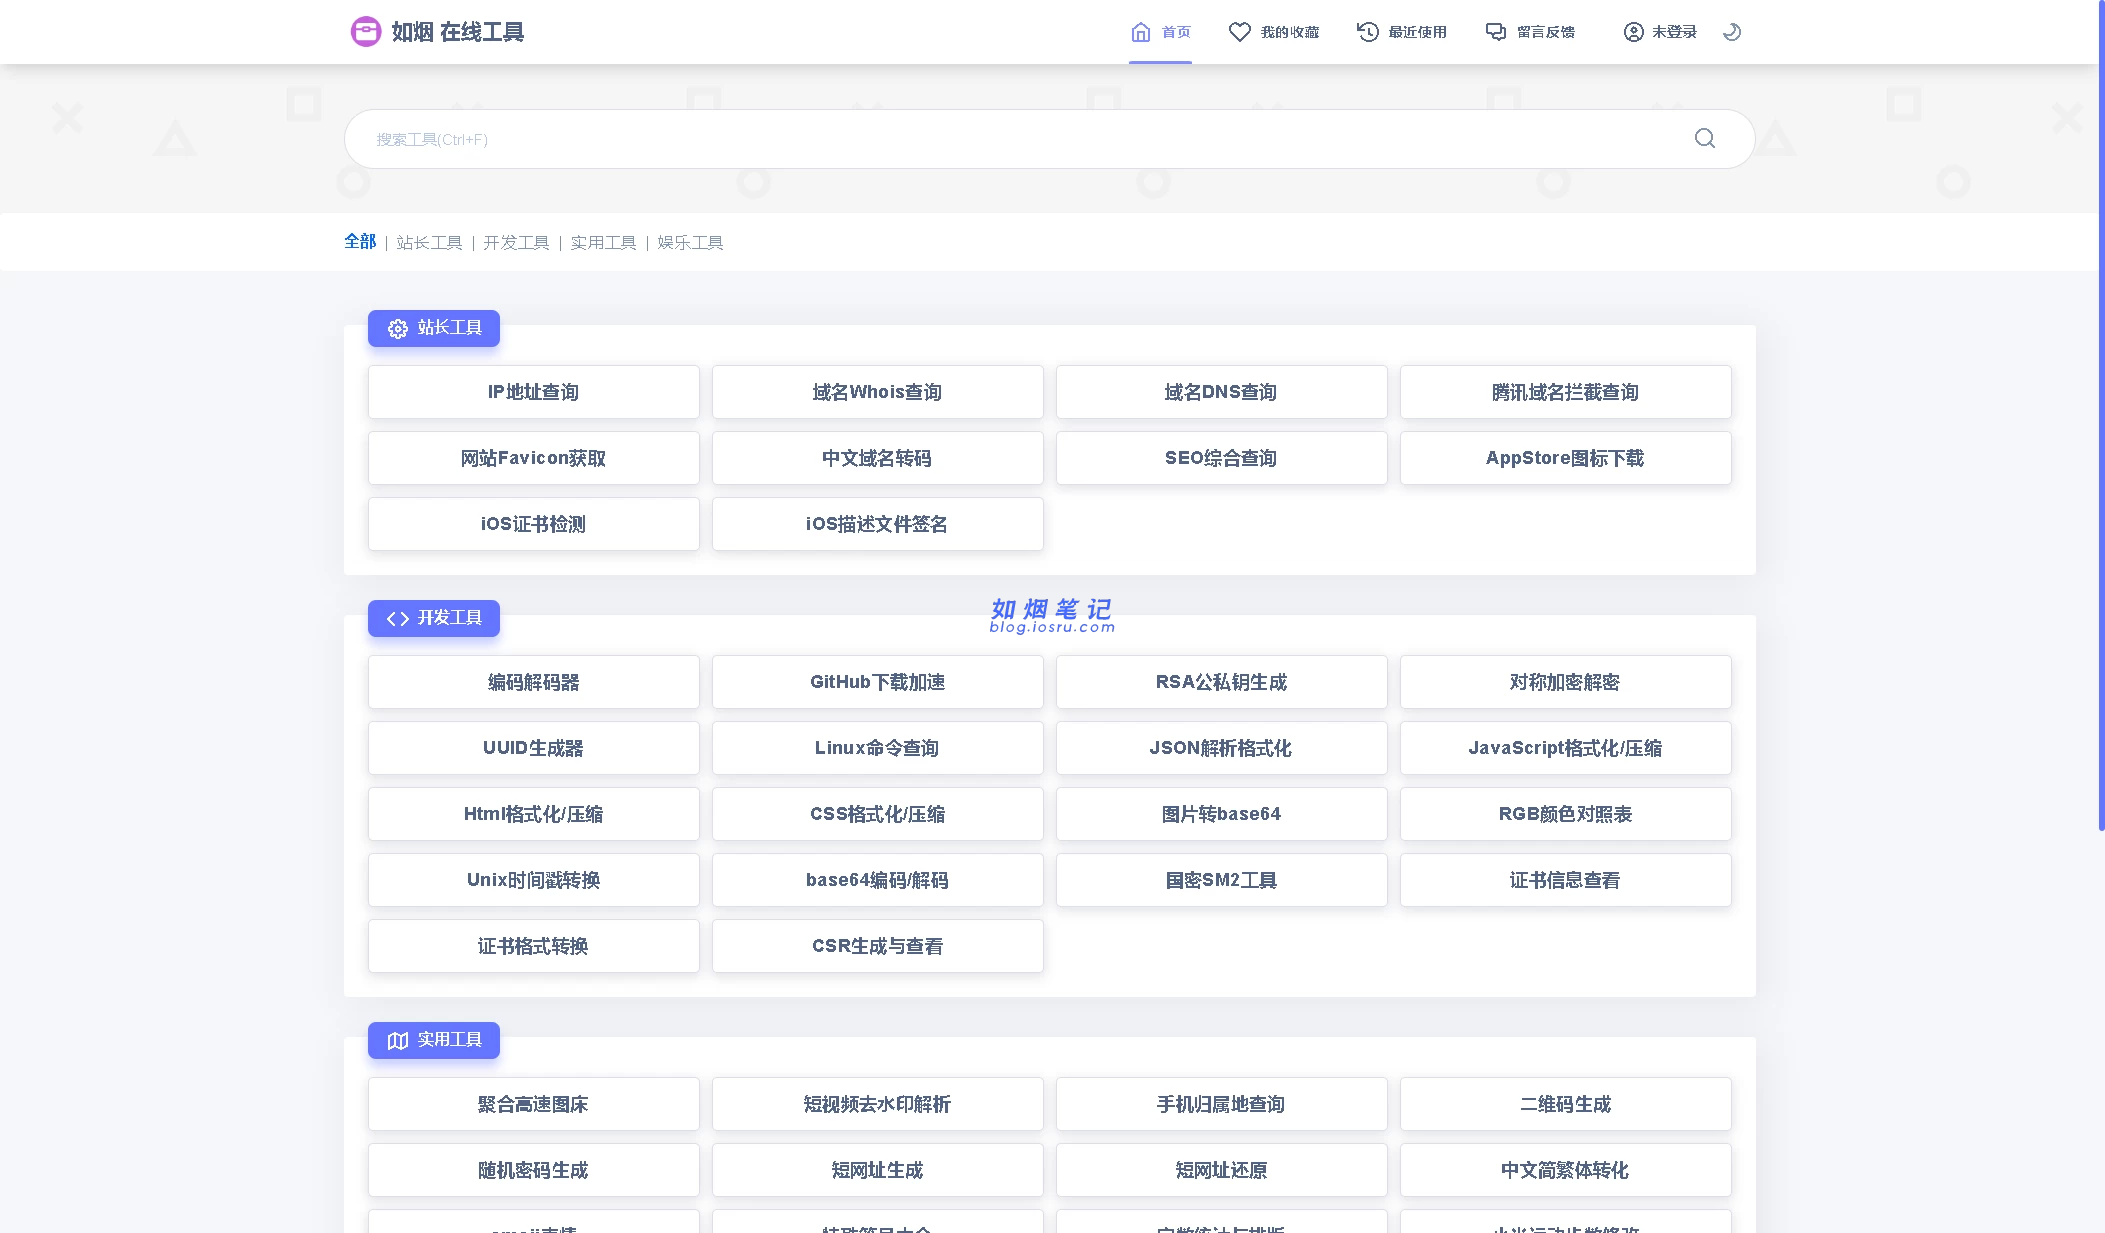Toggle dark mode with the moon icon
This screenshot has width=2105, height=1233.
(1732, 32)
